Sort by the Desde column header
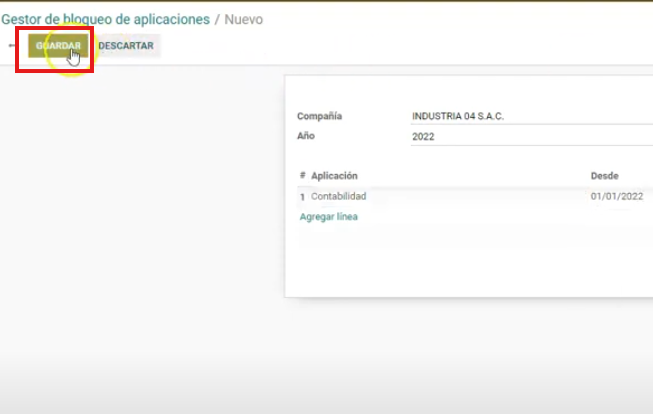Screen dimensions: 653x414 tap(605, 176)
